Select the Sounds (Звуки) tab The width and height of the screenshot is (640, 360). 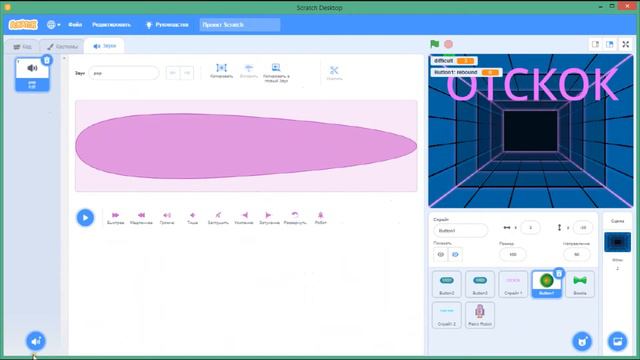tap(104, 46)
